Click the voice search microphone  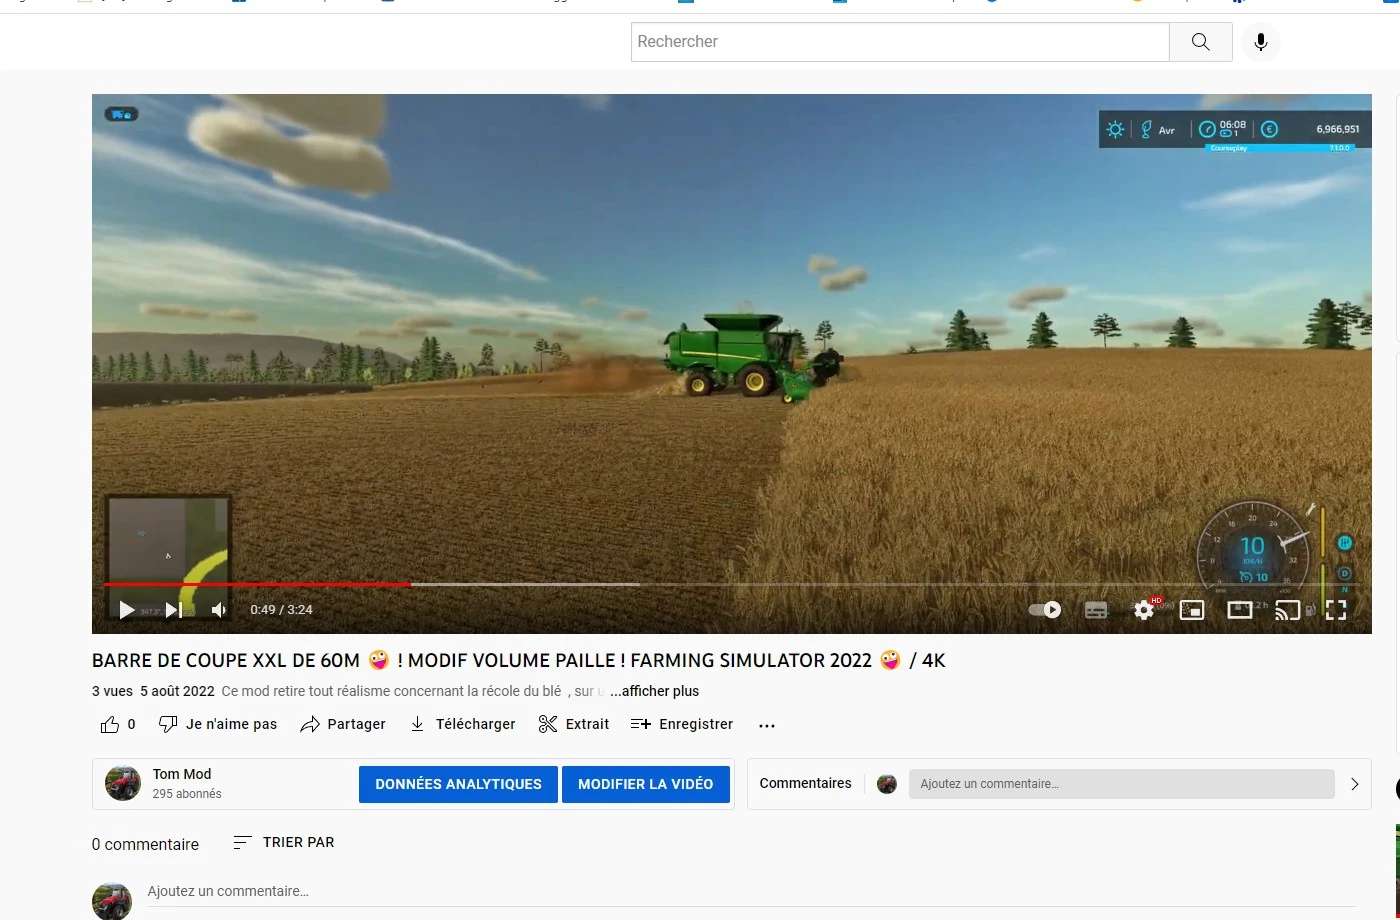click(1260, 42)
